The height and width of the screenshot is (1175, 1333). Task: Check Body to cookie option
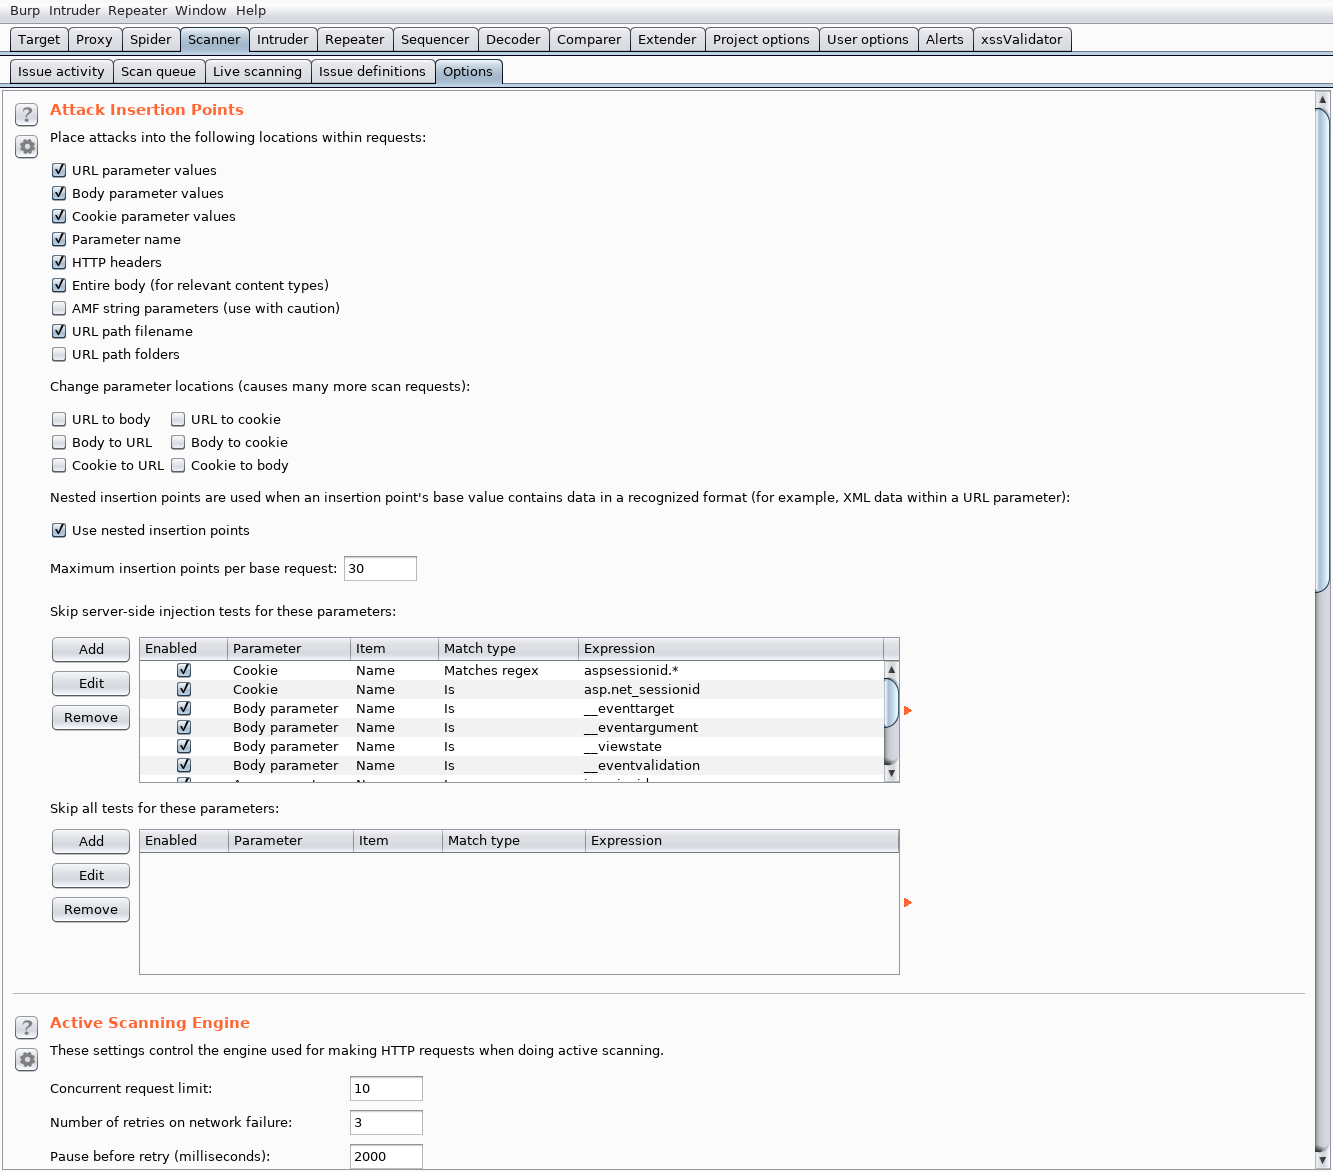(178, 443)
